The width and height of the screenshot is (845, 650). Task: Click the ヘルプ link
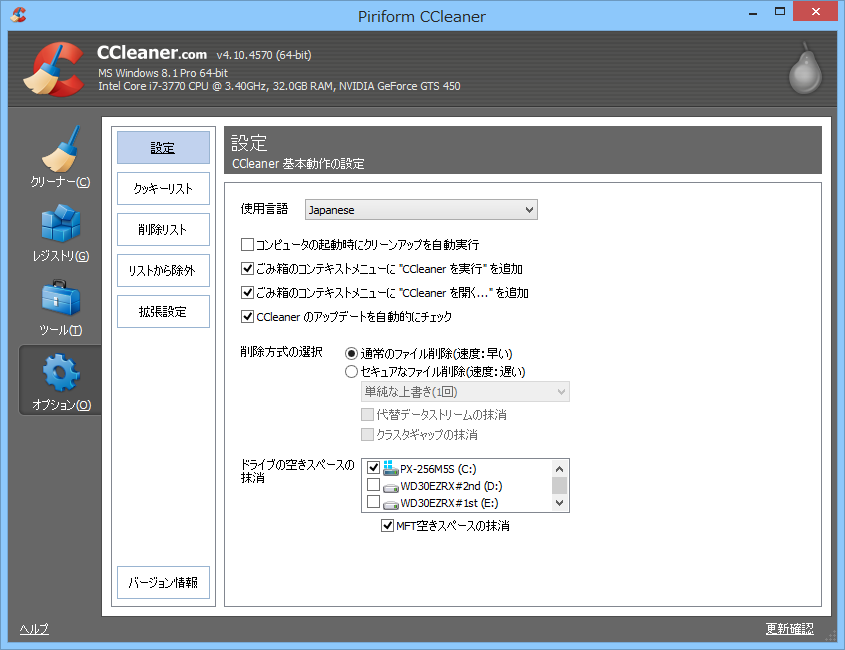(x=34, y=629)
